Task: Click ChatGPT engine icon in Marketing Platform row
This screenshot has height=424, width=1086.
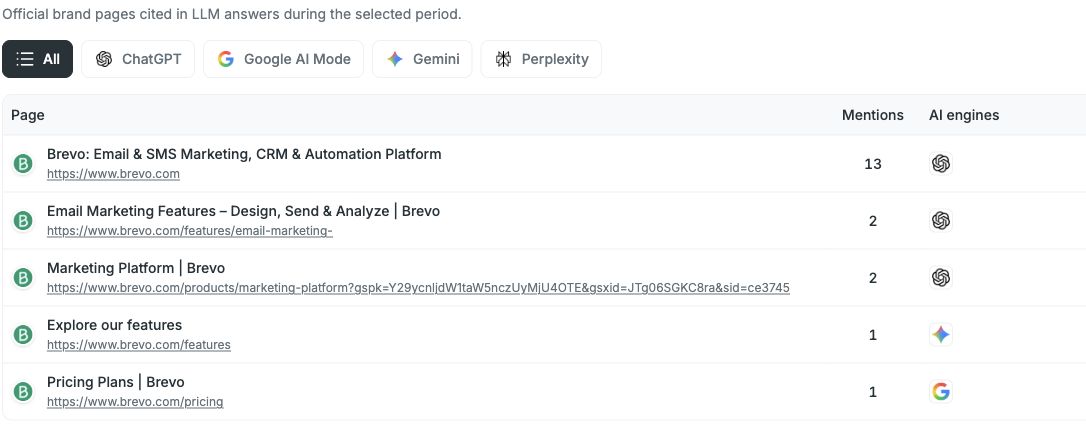Action: (941, 277)
